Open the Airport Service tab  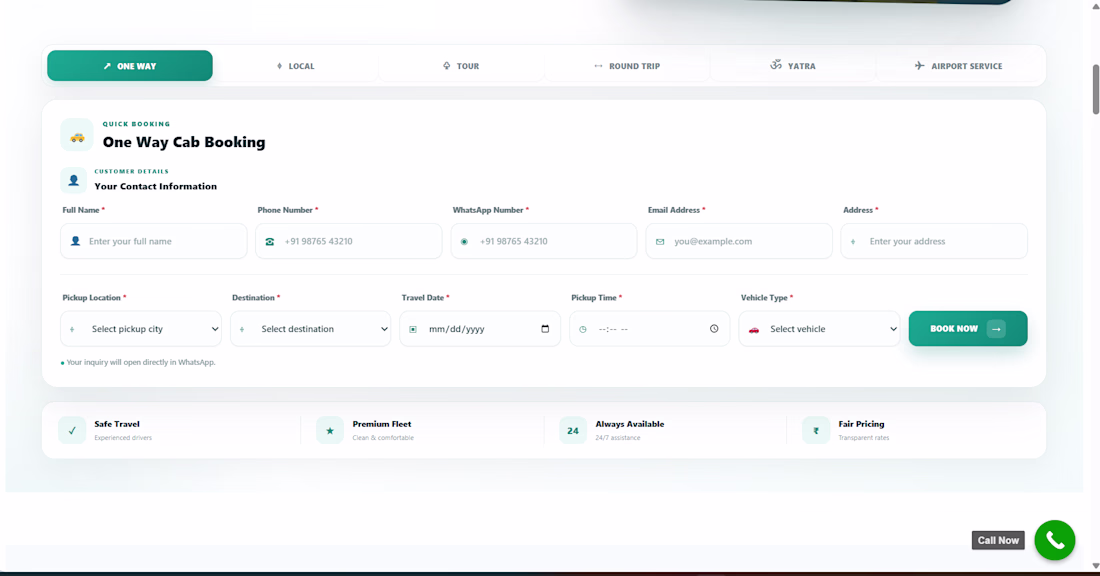pos(959,66)
